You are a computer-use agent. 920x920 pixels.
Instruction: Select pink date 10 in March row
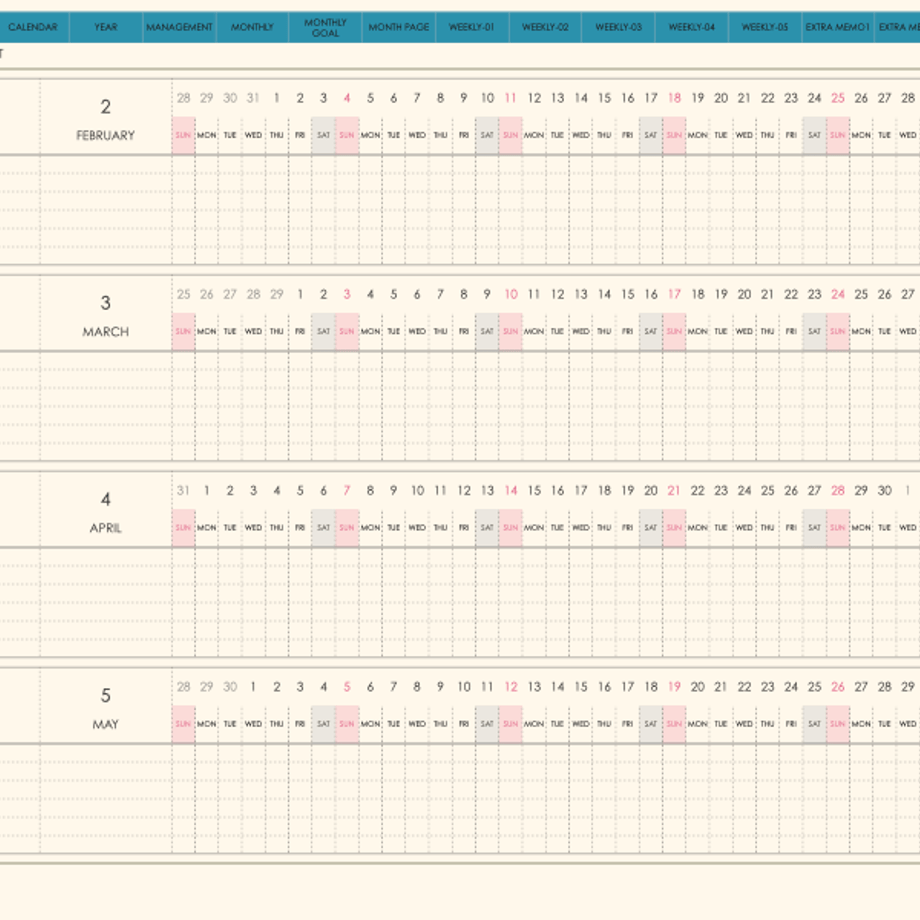point(510,295)
